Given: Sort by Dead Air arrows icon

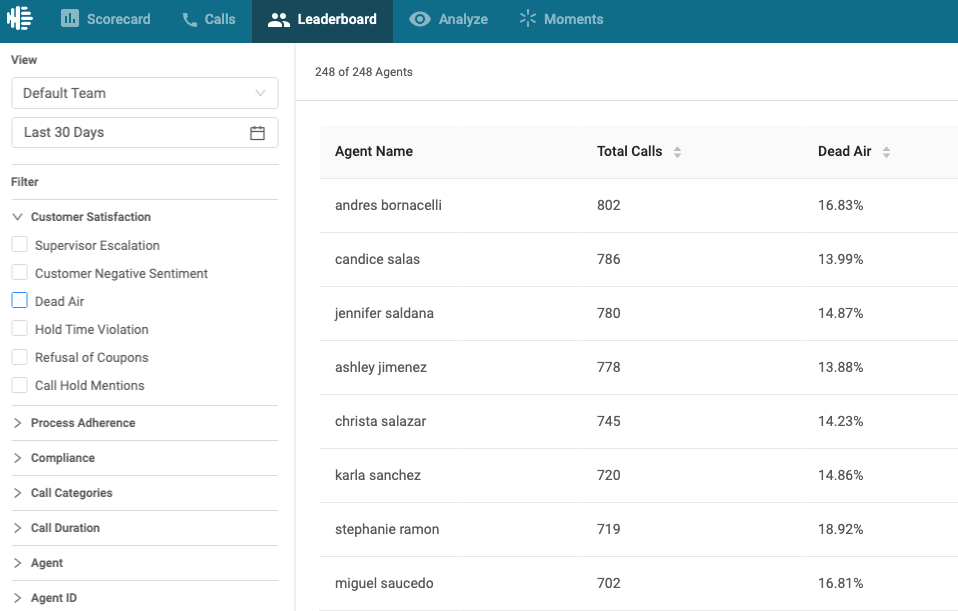Looking at the screenshot, I should click(x=886, y=152).
